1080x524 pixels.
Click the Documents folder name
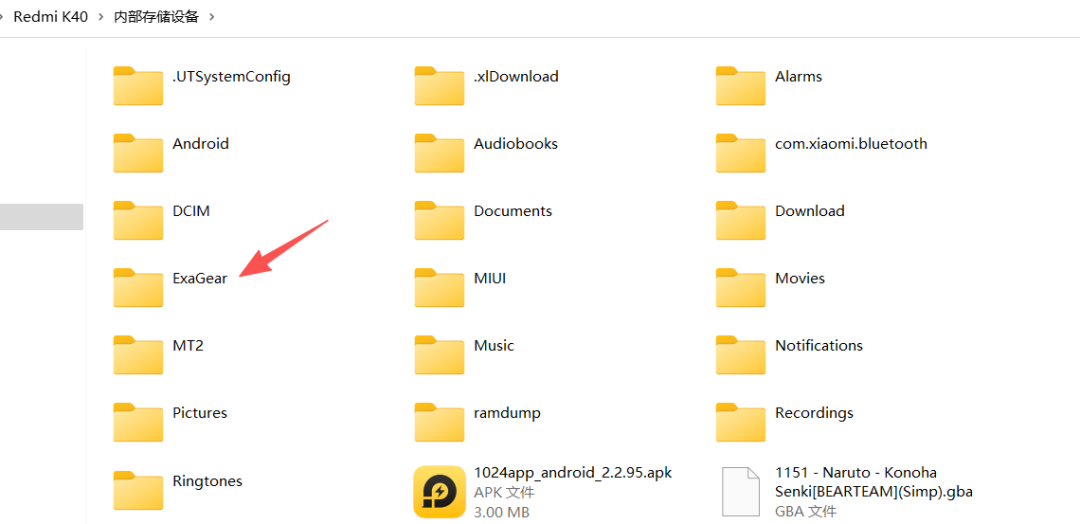tap(512, 211)
